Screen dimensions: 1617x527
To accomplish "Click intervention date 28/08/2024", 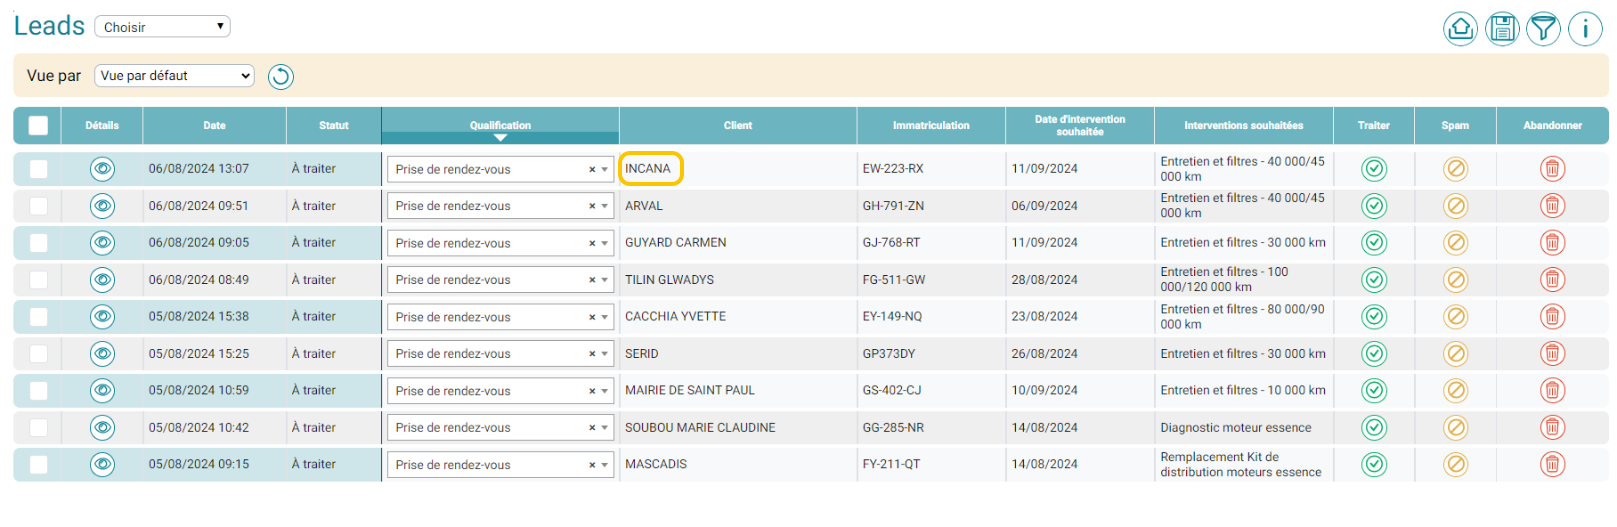I will (1044, 280).
